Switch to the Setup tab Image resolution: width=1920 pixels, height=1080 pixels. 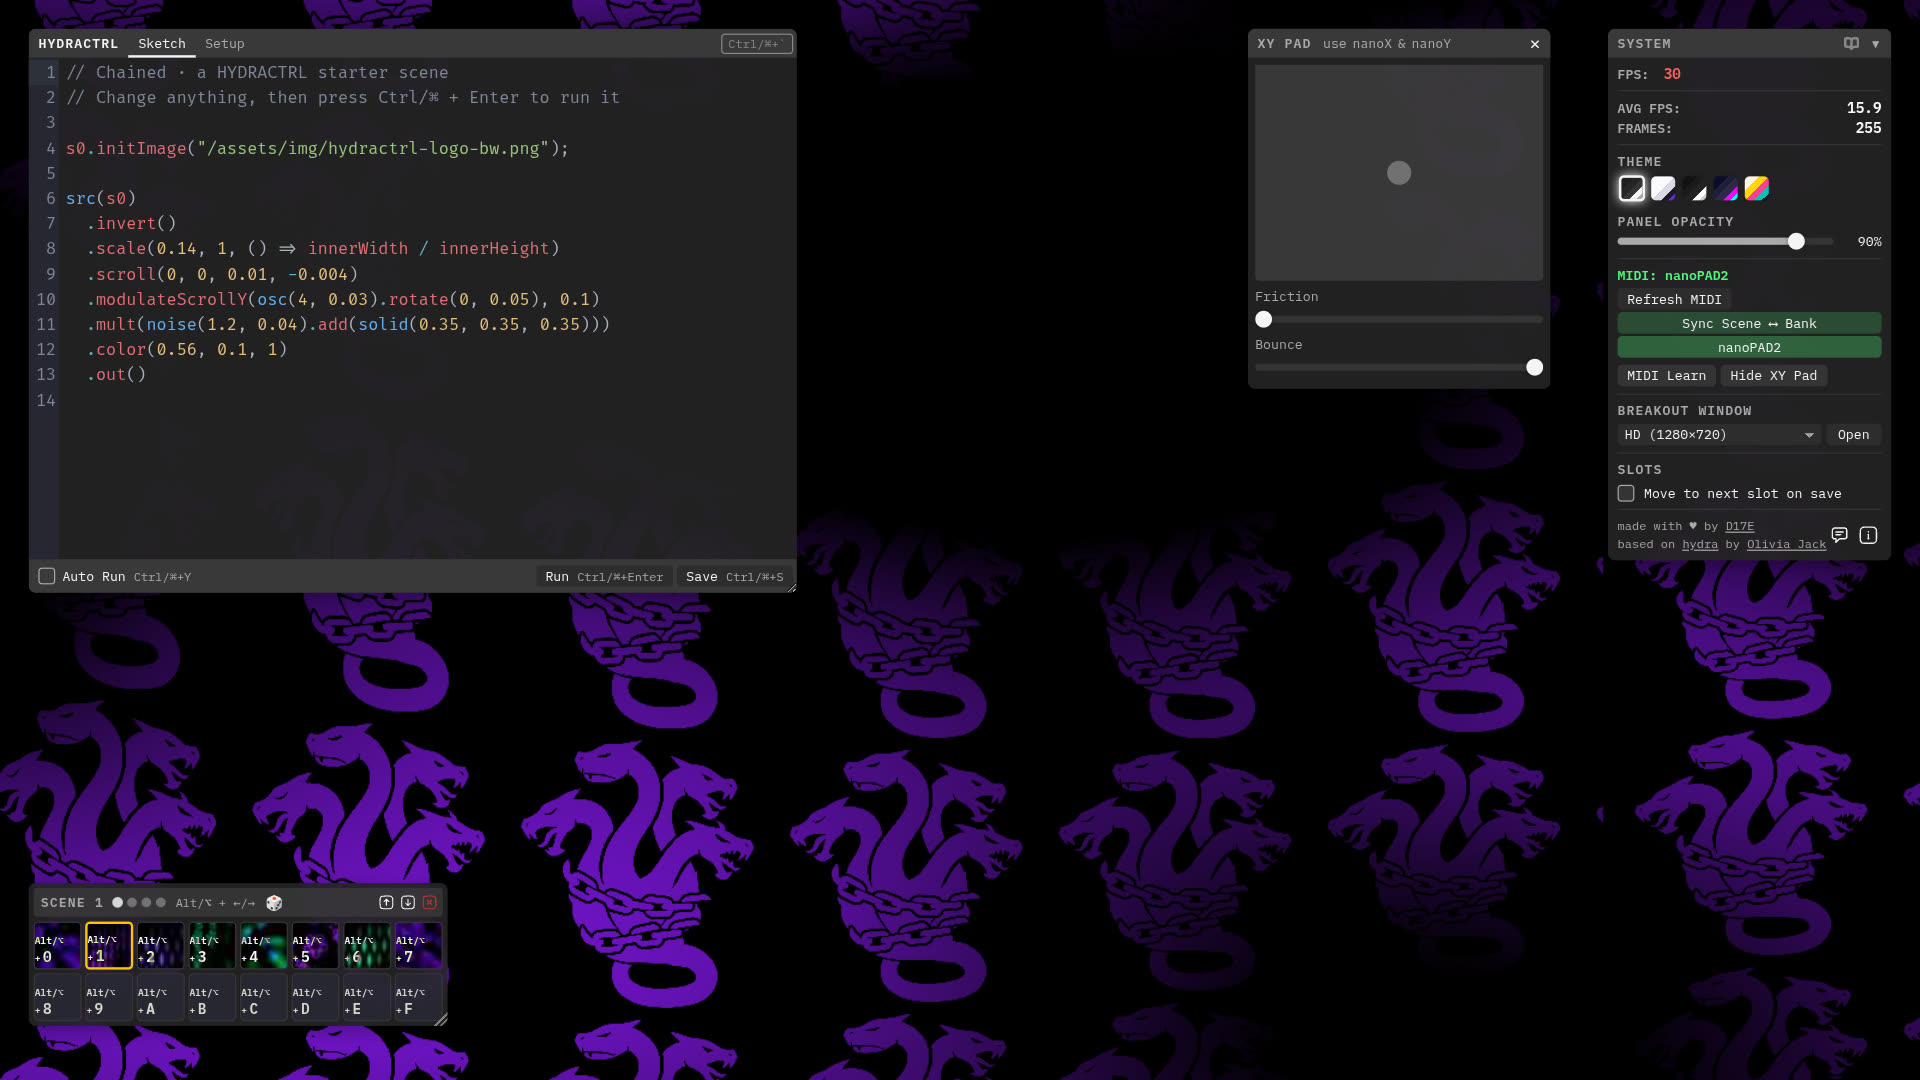(225, 44)
